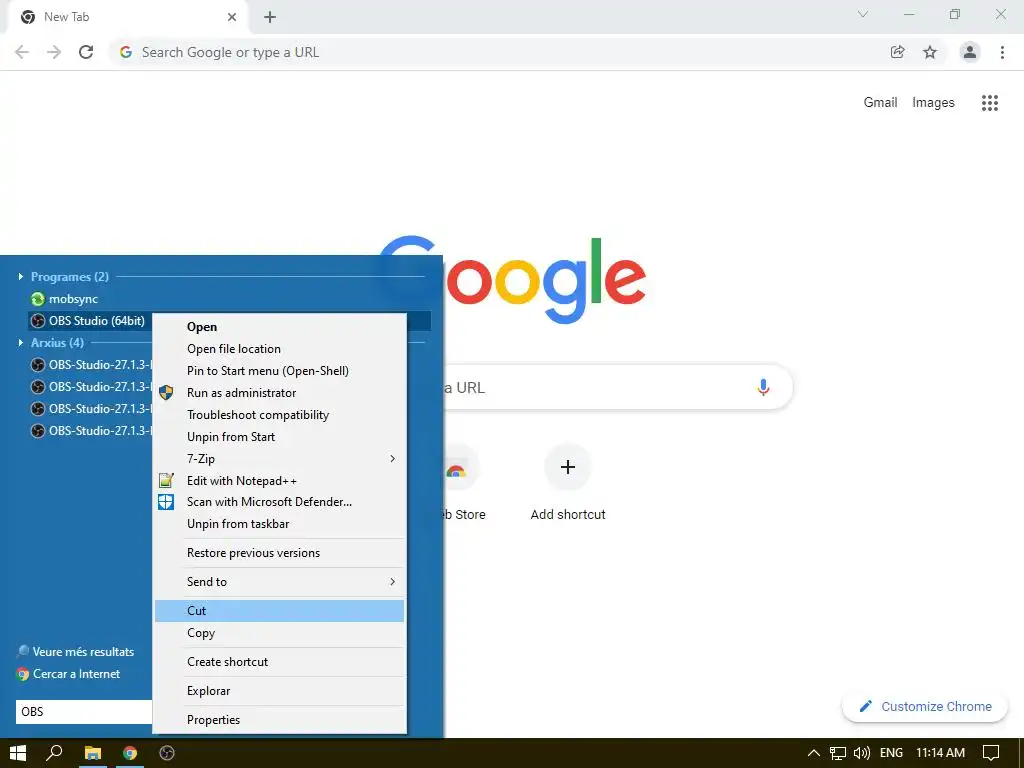This screenshot has width=1024, height=768.
Task: Collapse the Arxius (4) group
Action: click(20, 343)
